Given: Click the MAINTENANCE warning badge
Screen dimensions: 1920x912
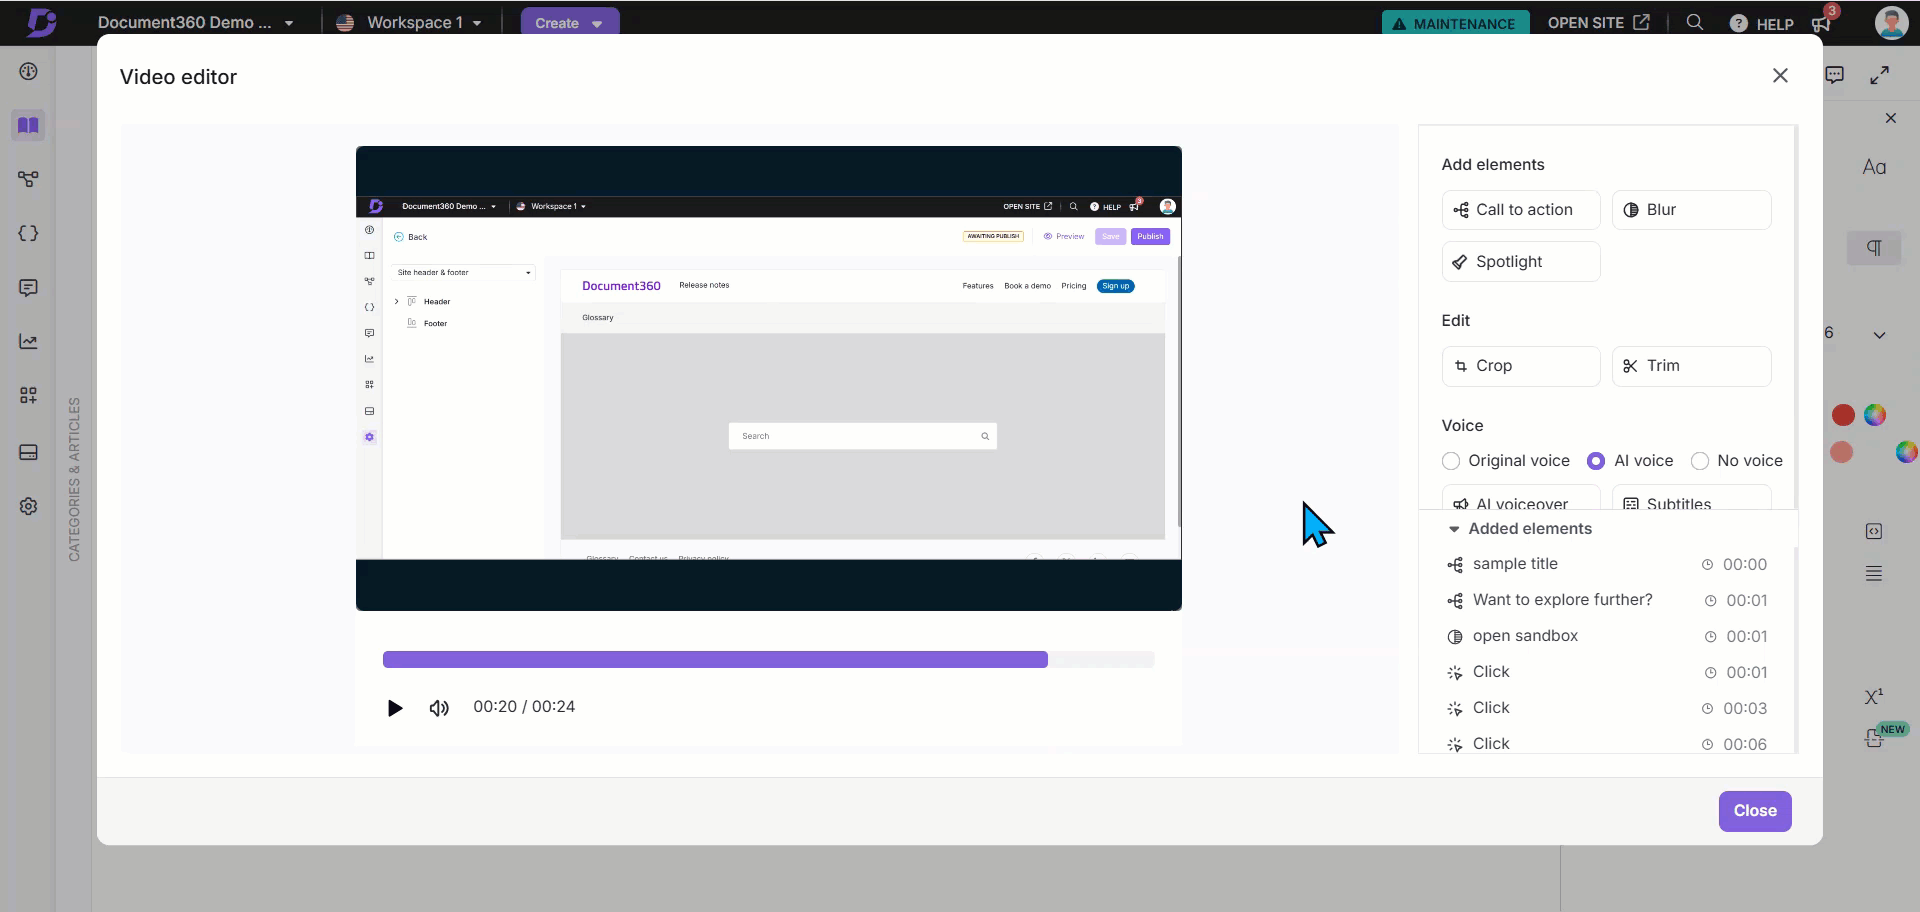Looking at the screenshot, I should coord(1455,23).
